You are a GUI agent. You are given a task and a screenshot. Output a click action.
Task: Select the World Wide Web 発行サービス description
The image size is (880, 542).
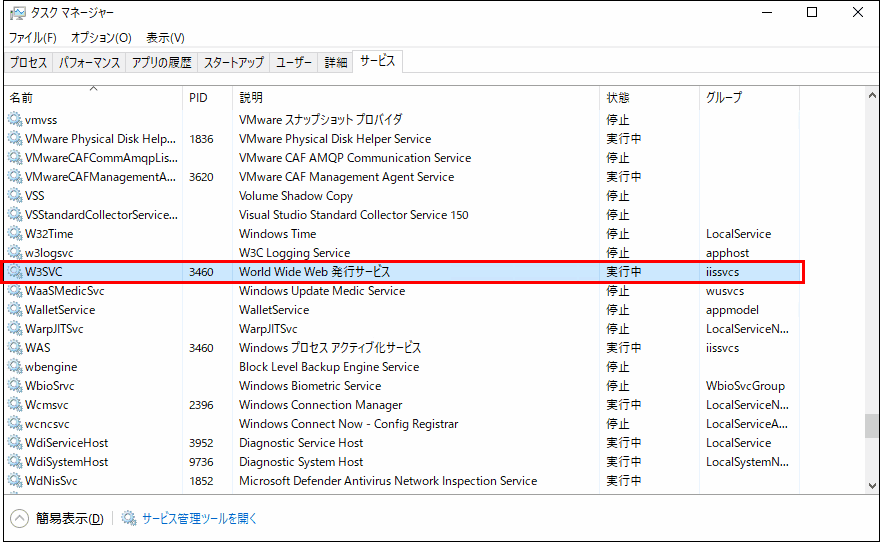click(x=314, y=272)
